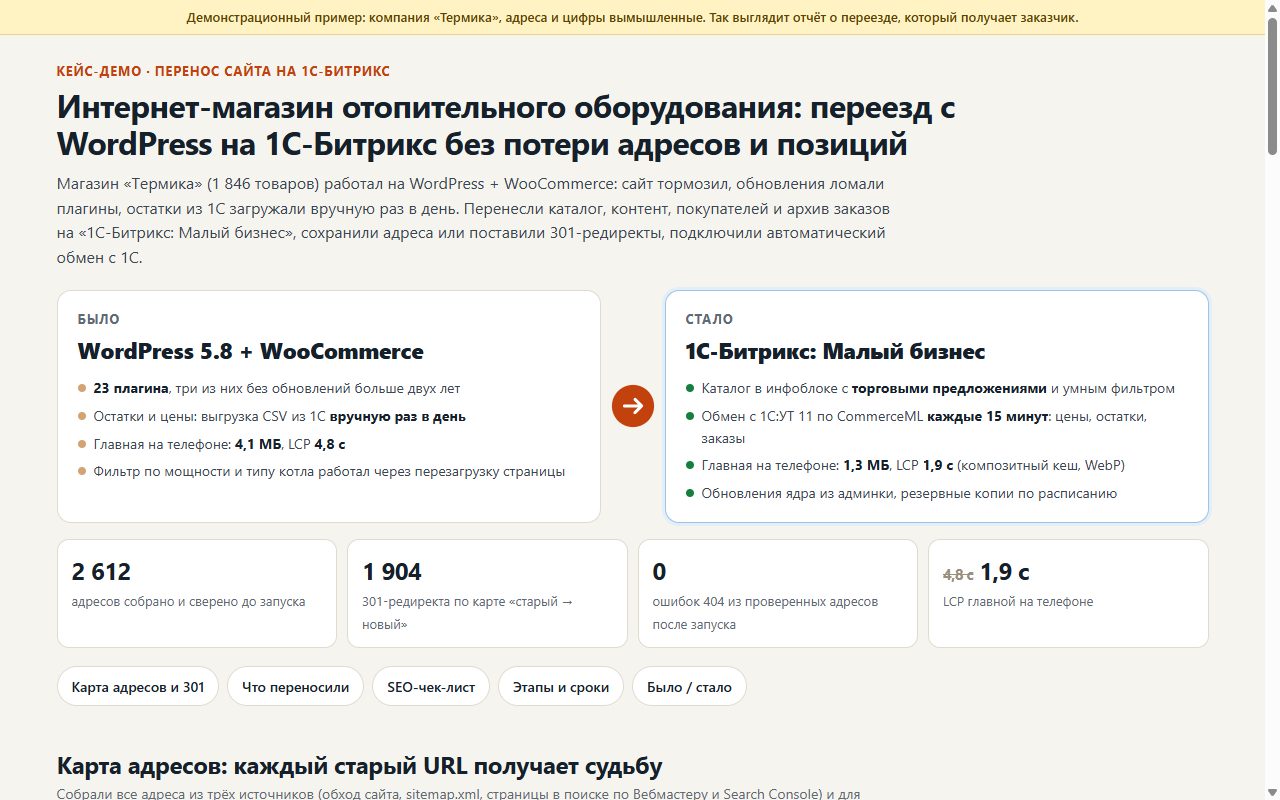Image resolution: width=1280 pixels, height=800 pixels.
Task: Click the main page headline about migration
Action: (506, 126)
